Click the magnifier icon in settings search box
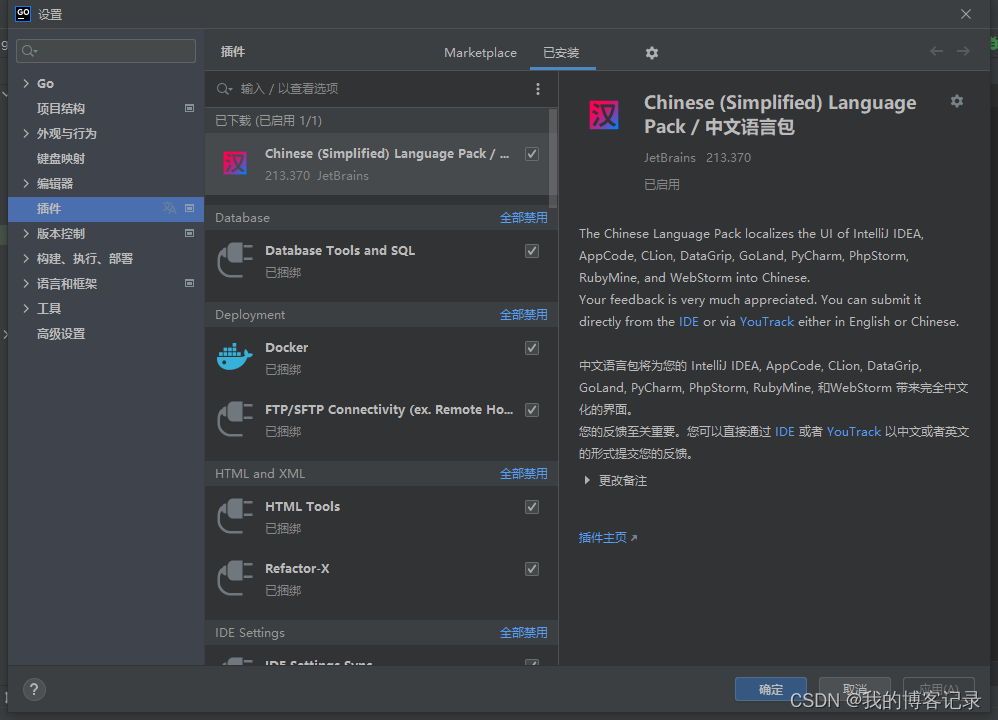Screen dimensions: 998x720 click(x=29, y=51)
